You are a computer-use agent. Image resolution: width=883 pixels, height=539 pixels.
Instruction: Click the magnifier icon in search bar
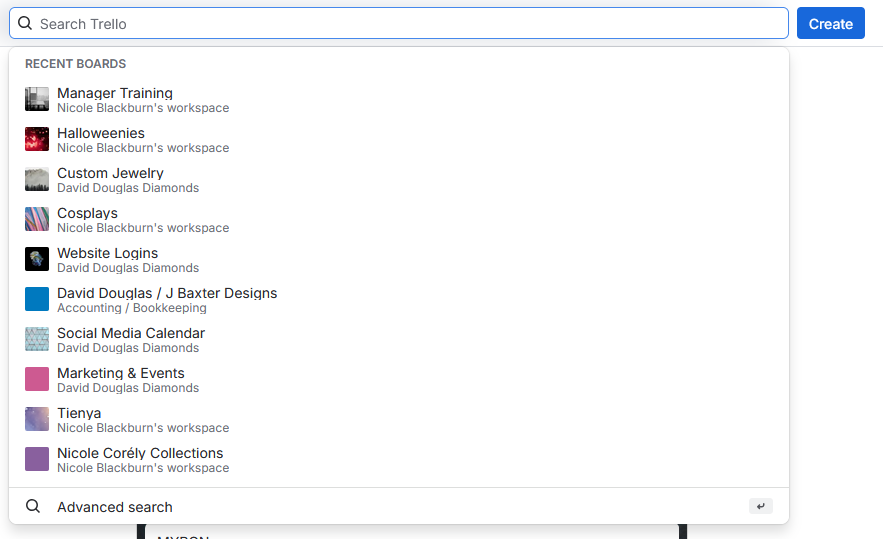25,23
